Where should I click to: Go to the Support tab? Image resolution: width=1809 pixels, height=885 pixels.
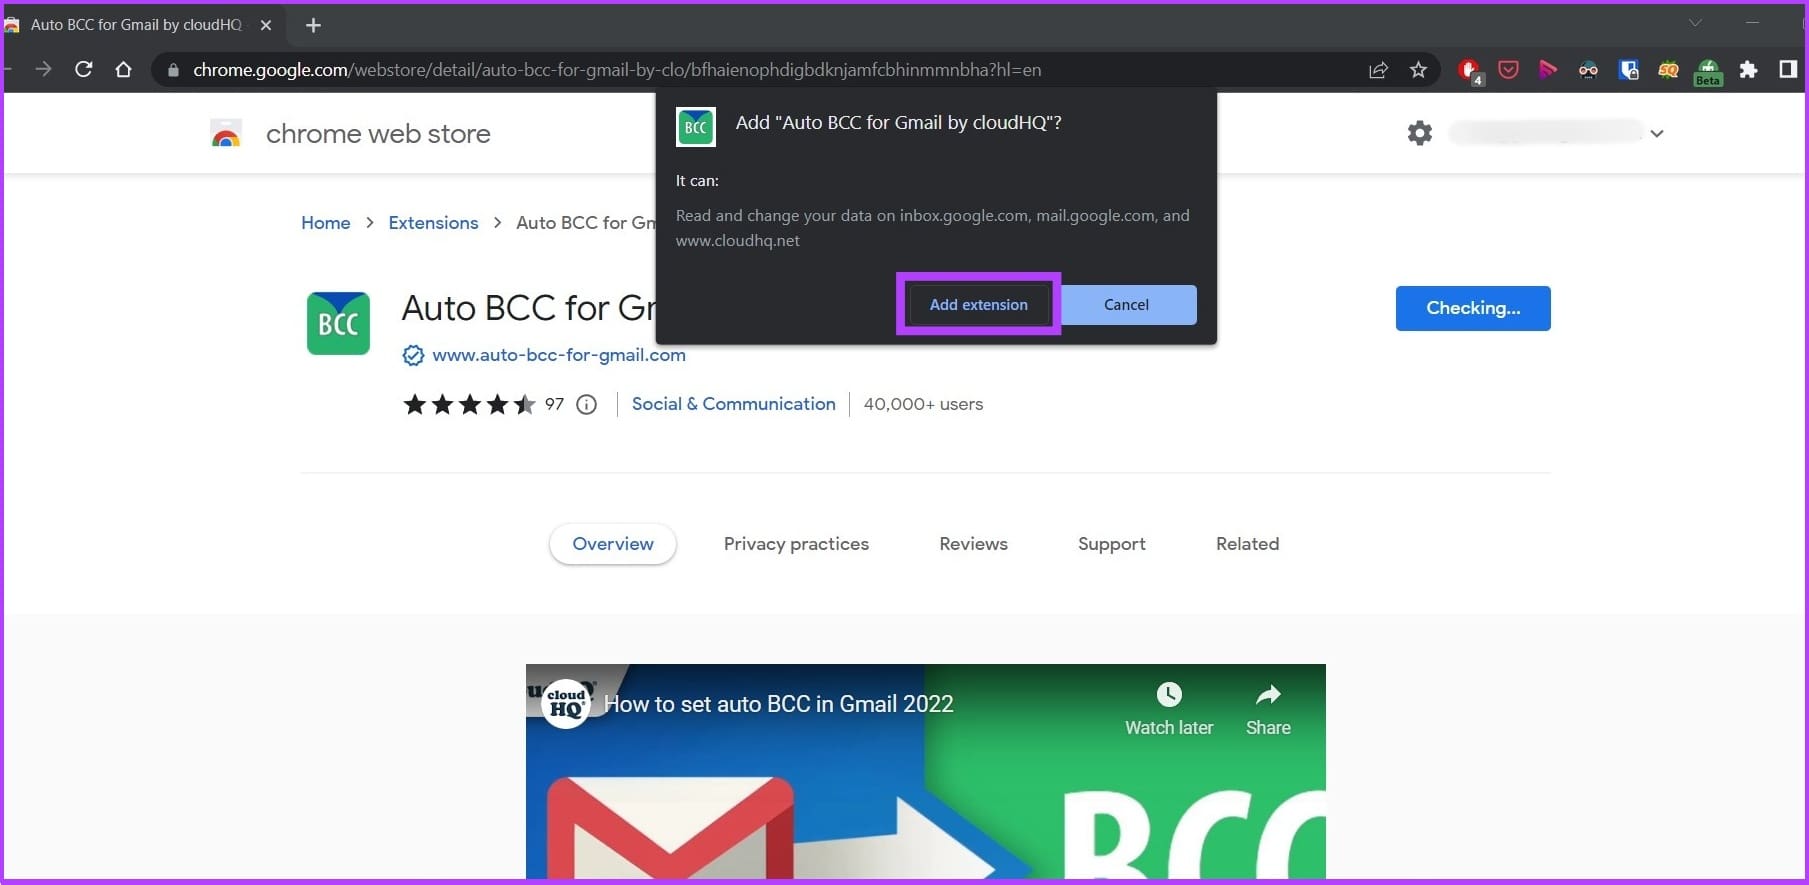pos(1112,544)
